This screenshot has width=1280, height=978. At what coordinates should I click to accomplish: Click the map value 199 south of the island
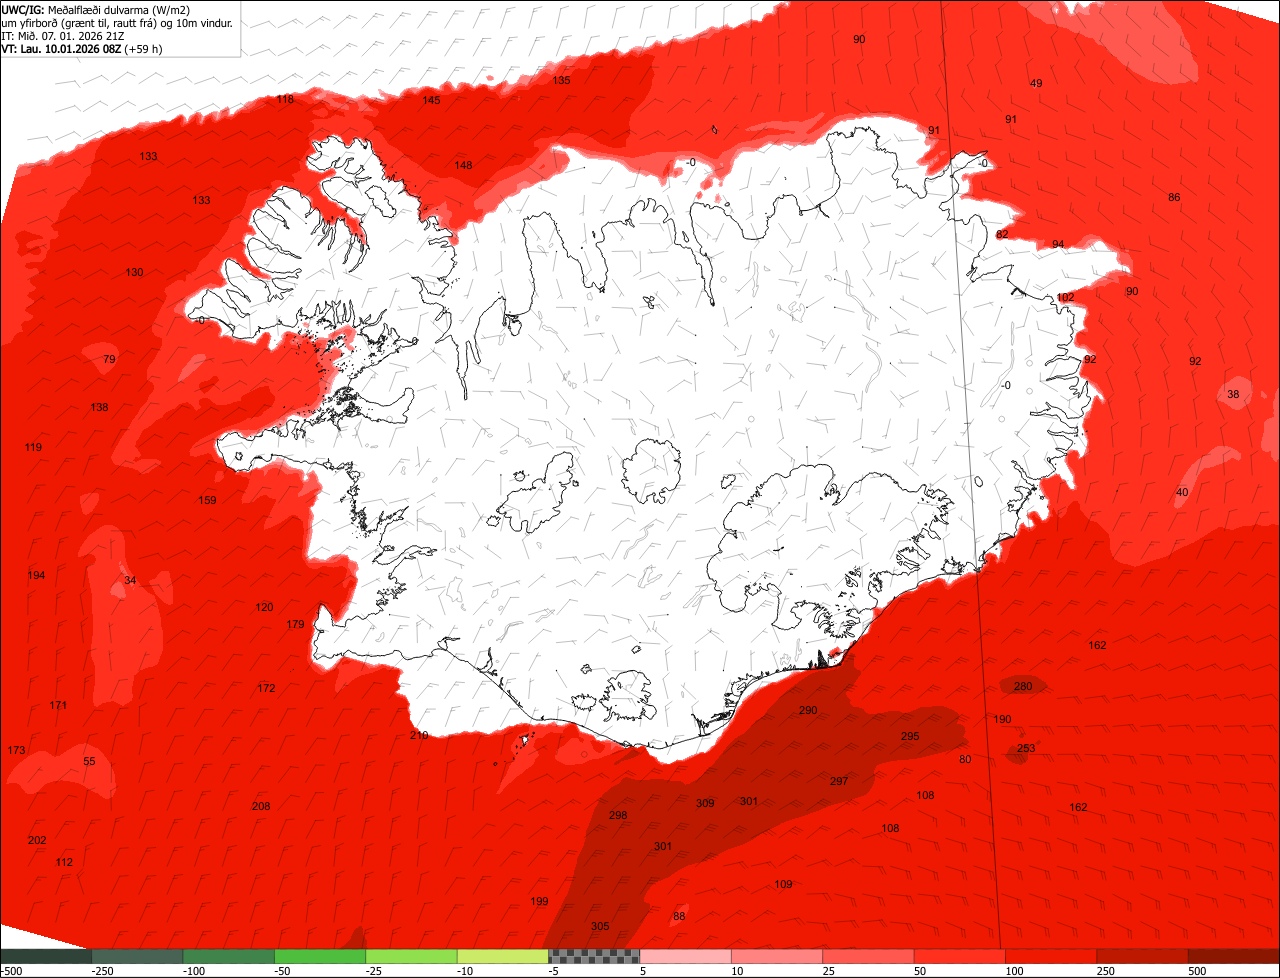click(x=539, y=901)
